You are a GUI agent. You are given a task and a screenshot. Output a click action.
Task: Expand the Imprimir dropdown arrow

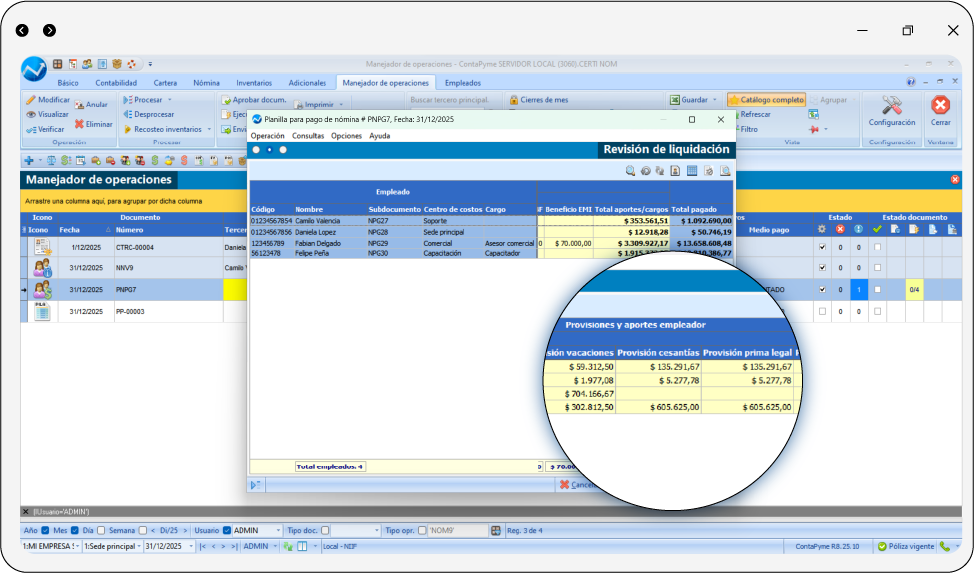[341, 104]
